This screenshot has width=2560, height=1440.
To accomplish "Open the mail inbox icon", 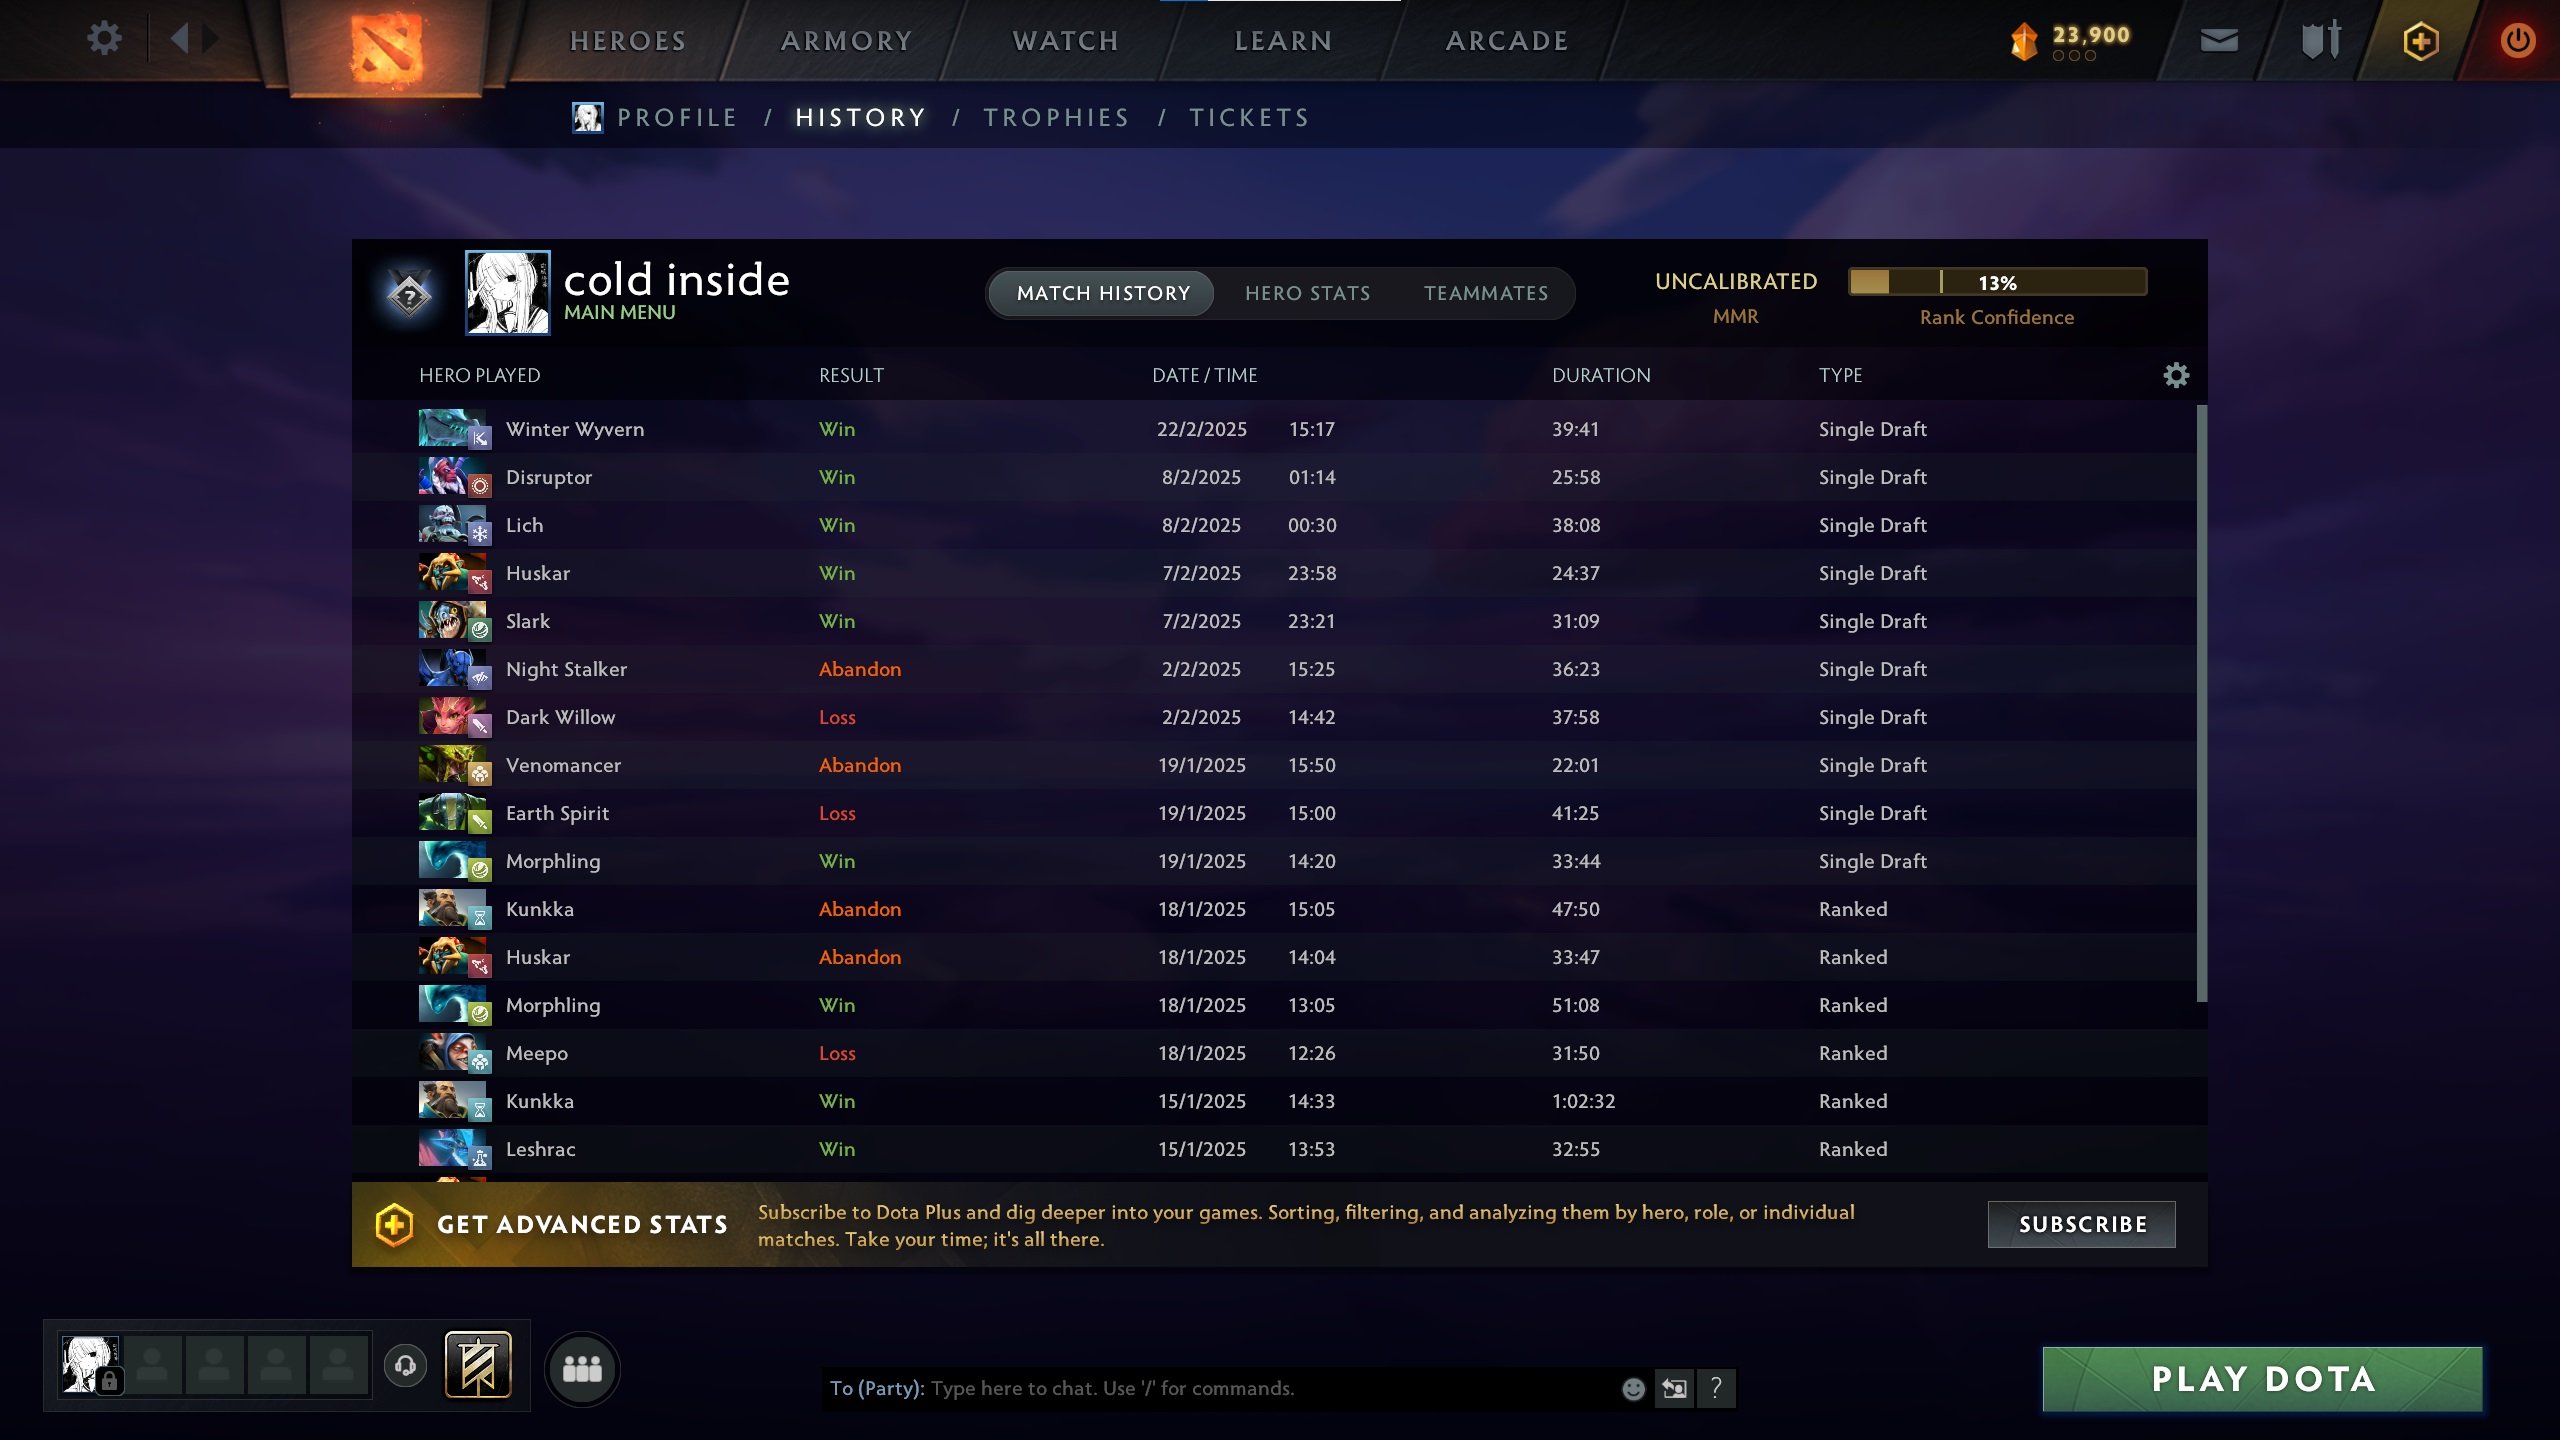I will tap(2219, 40).
